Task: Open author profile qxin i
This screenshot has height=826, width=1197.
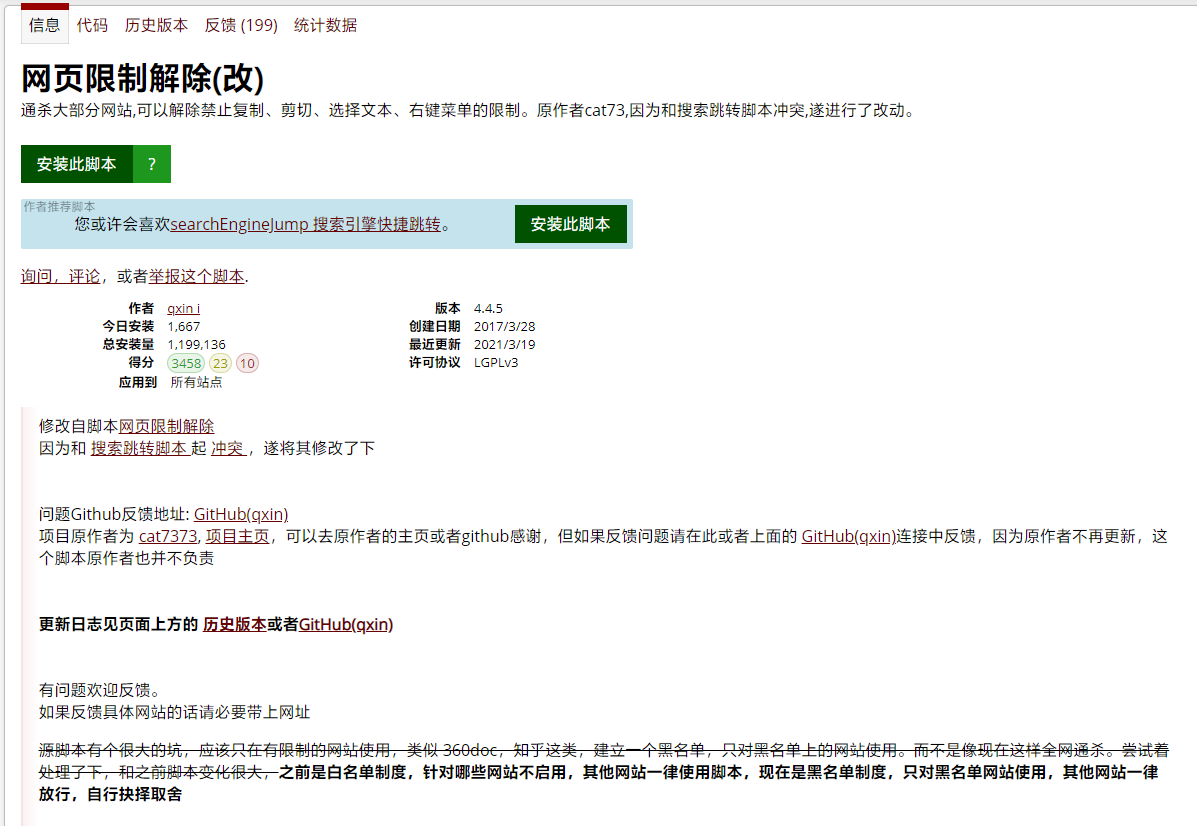Action: 183,307
